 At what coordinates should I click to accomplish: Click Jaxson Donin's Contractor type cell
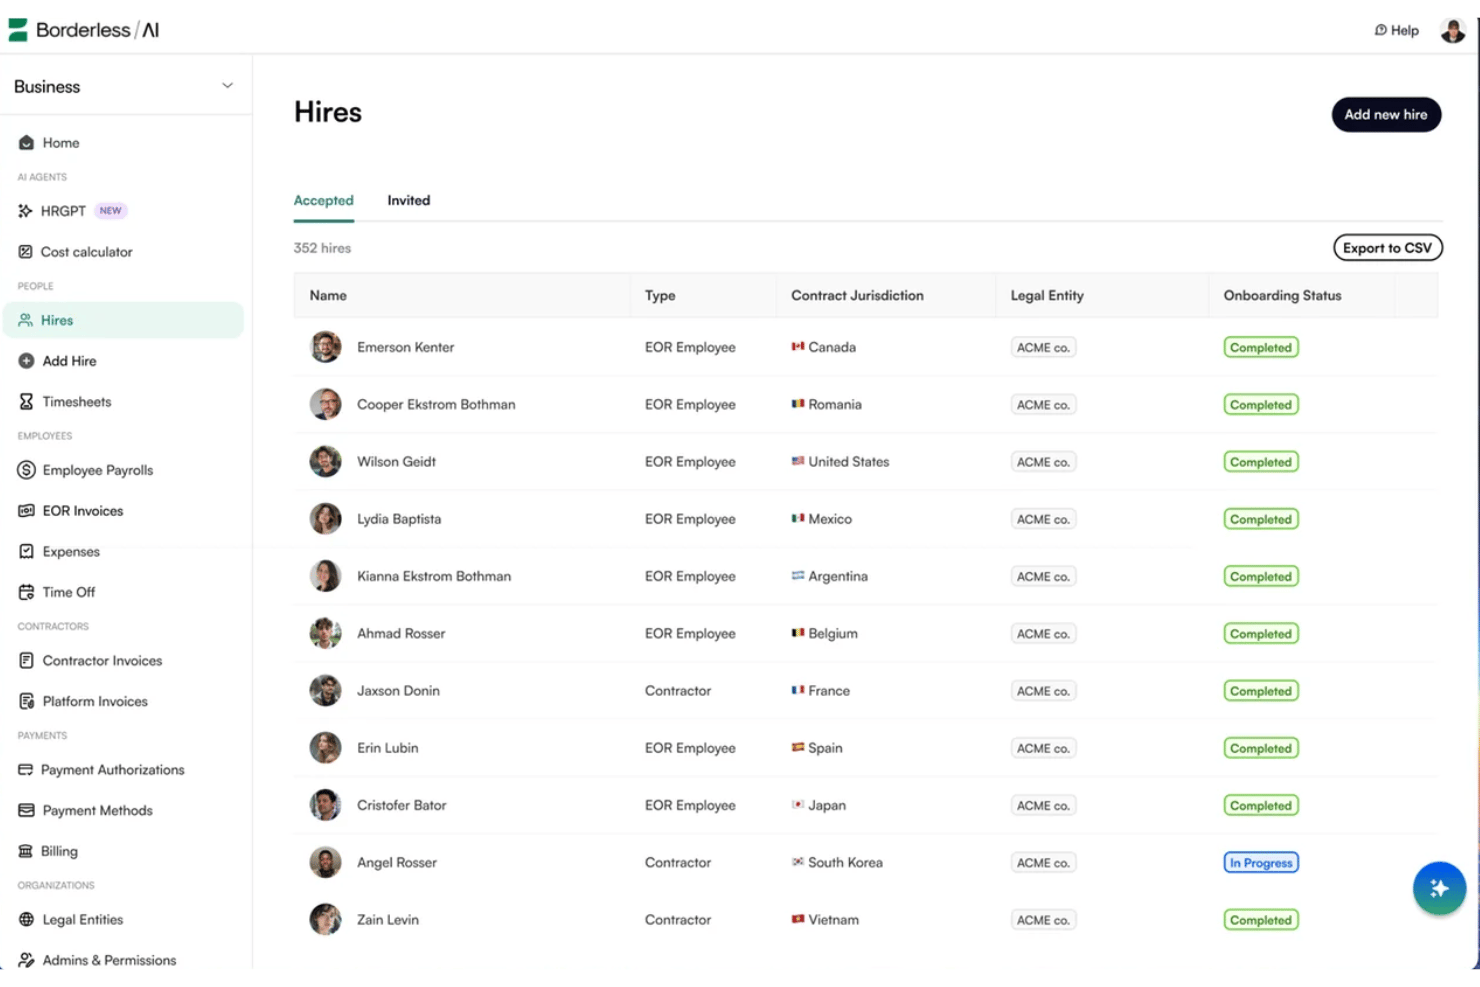(x=678, y=691)
